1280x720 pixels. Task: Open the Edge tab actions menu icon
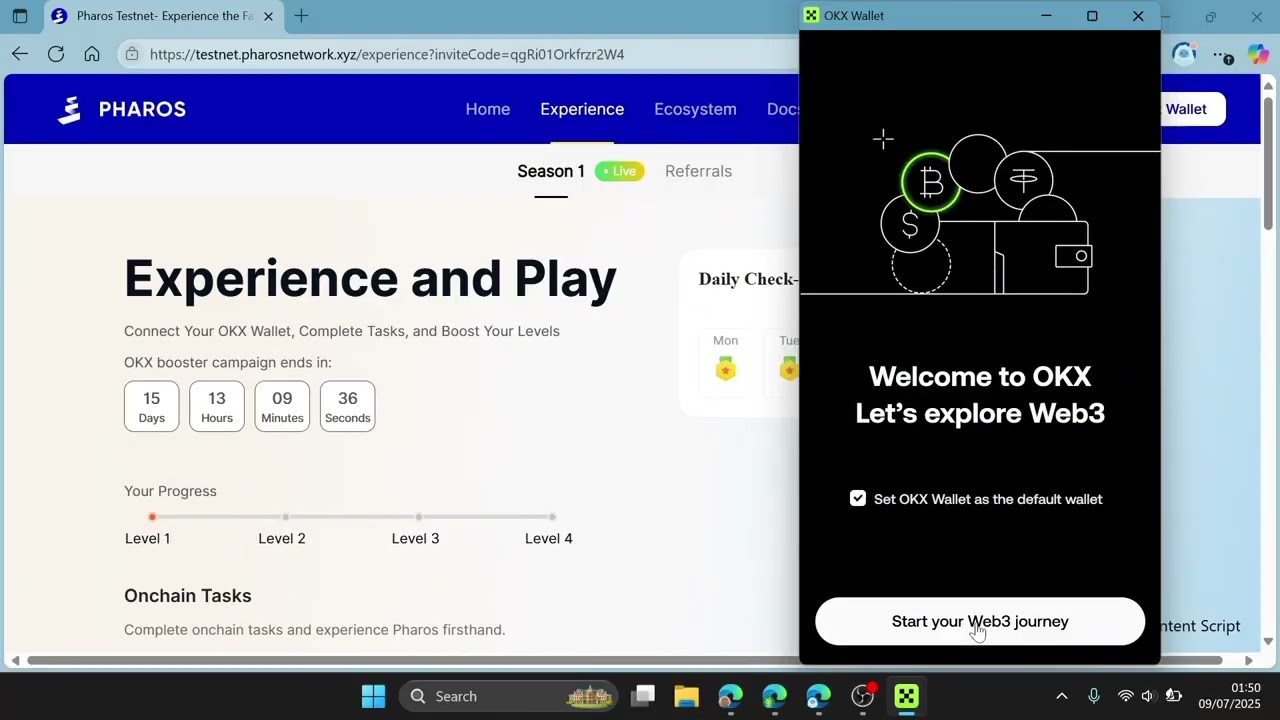tap(19, 16)
